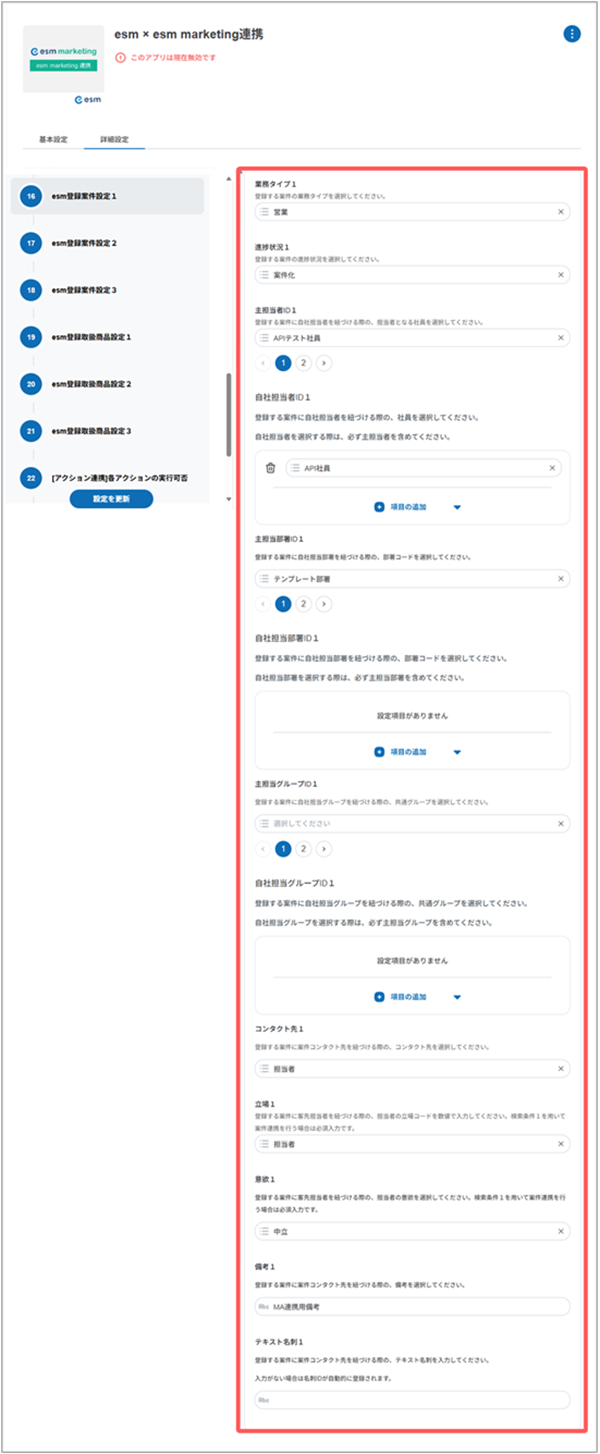
Task: Click the テキスト名刺1 input field
Action: (412, 1401)
